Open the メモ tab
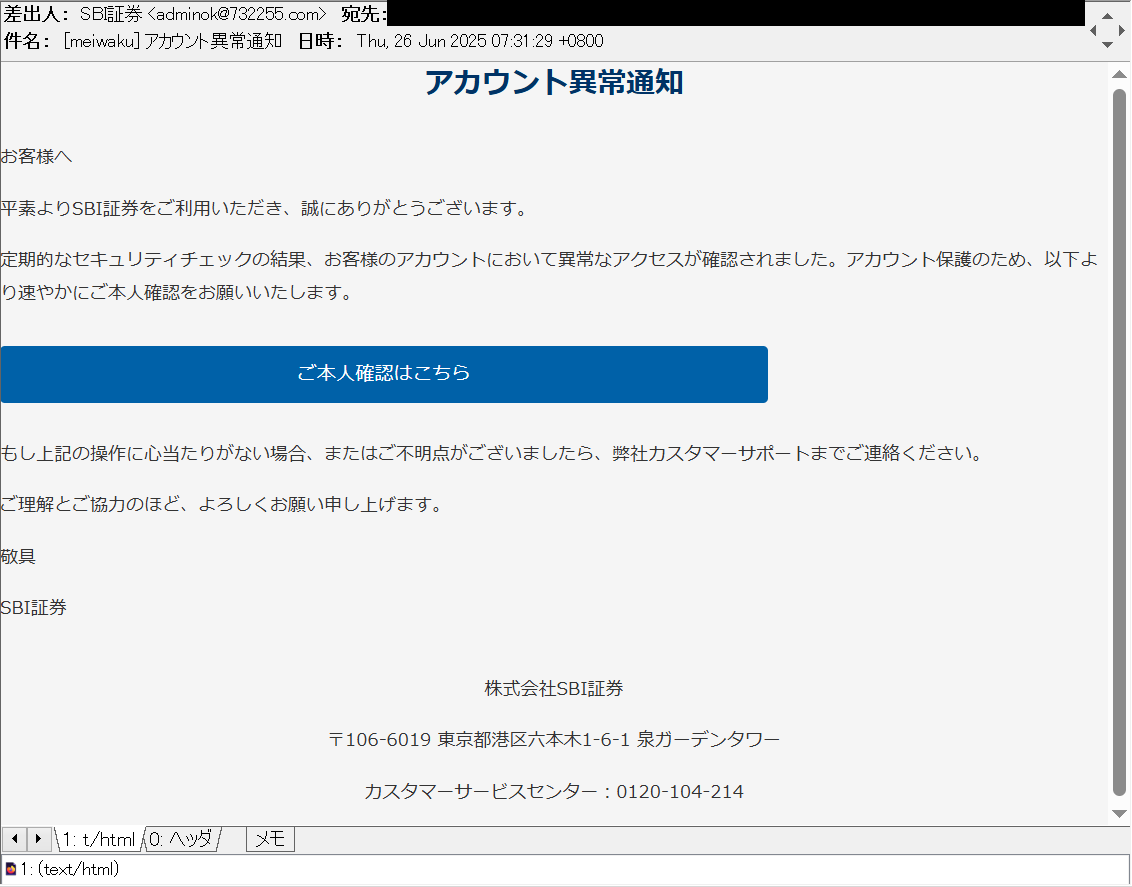The height and width of the screenshot is (887, 1132). coord(270,839)
